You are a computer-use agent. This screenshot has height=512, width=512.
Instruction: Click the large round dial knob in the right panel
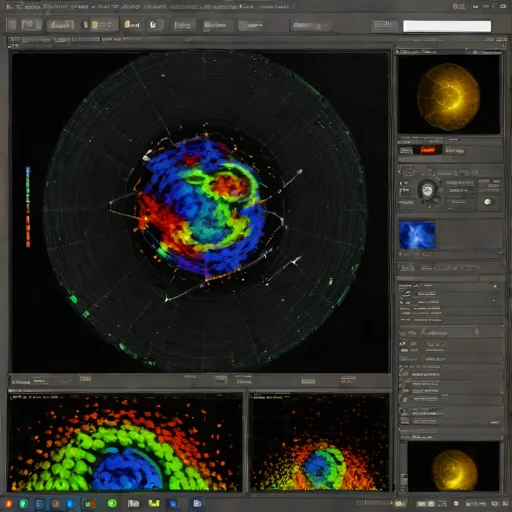click(427, 190)
